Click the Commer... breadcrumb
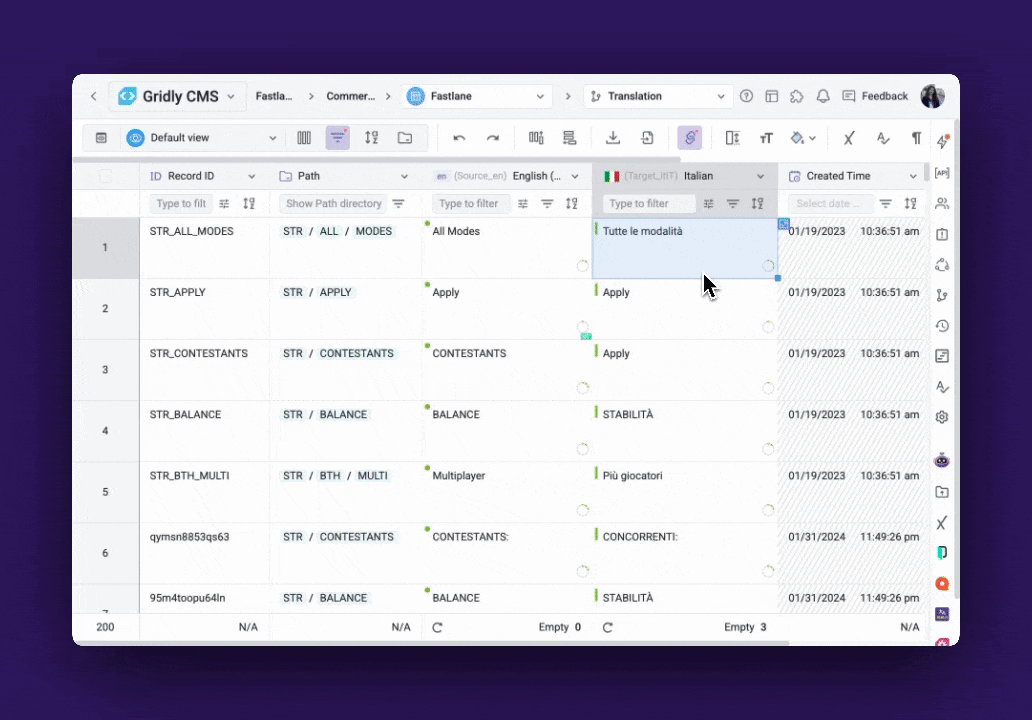Screen dimensions: 1032x720 pyautogui.click(x=351, y=96)
